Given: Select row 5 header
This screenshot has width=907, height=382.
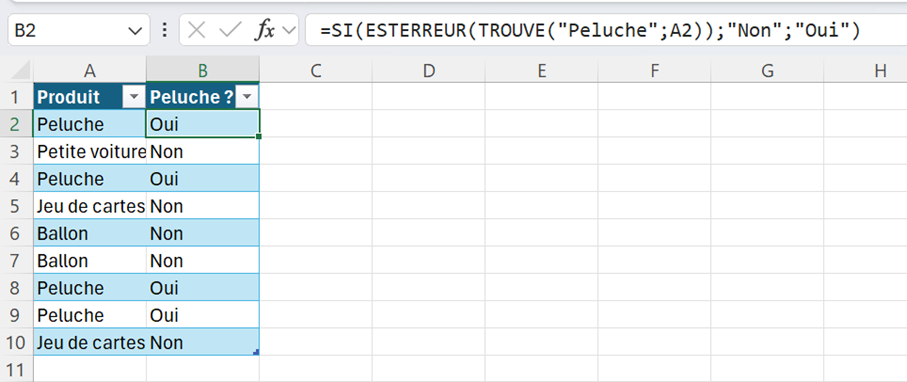Looking at the screenshot, I should pos(16,207).
